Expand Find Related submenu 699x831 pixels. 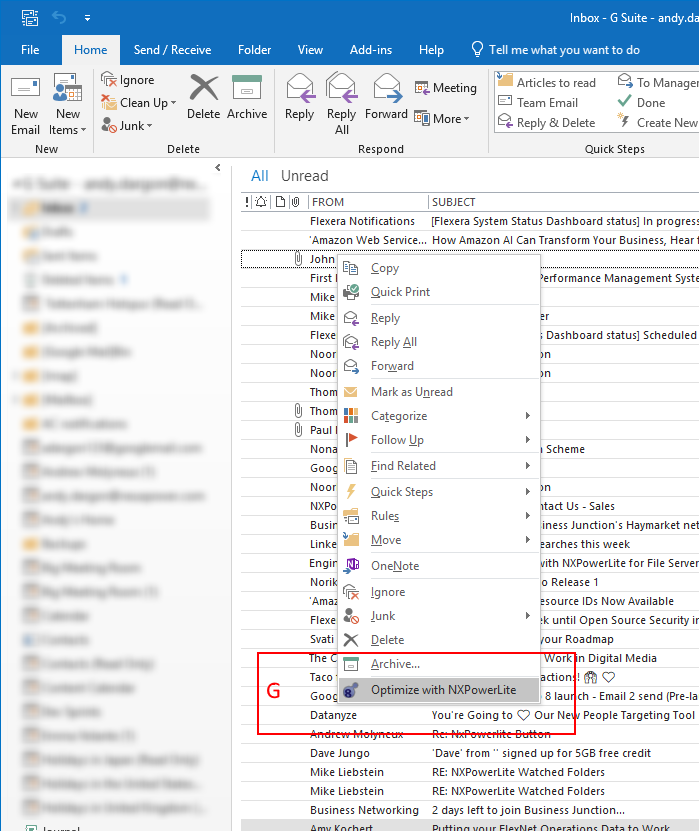pyautogui.click(x=439, y=466)
